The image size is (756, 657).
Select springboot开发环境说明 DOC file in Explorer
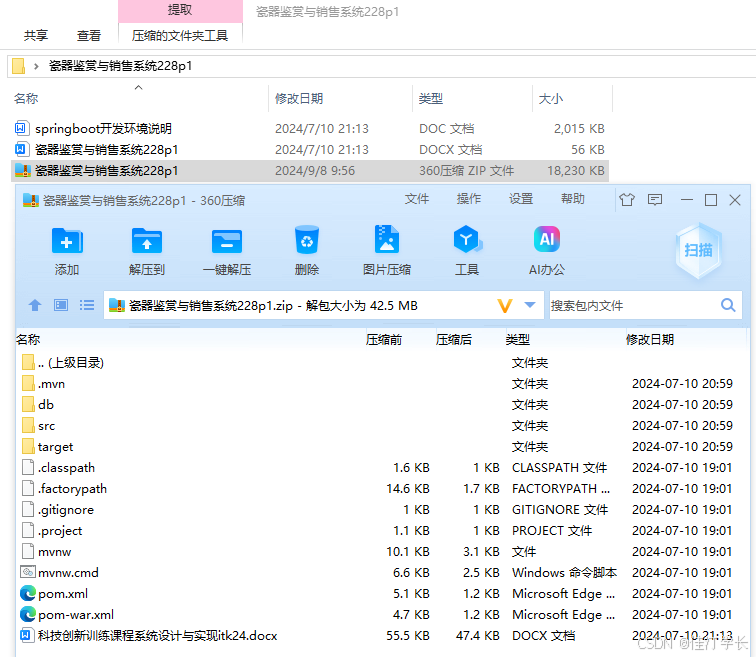click(93, 129)
